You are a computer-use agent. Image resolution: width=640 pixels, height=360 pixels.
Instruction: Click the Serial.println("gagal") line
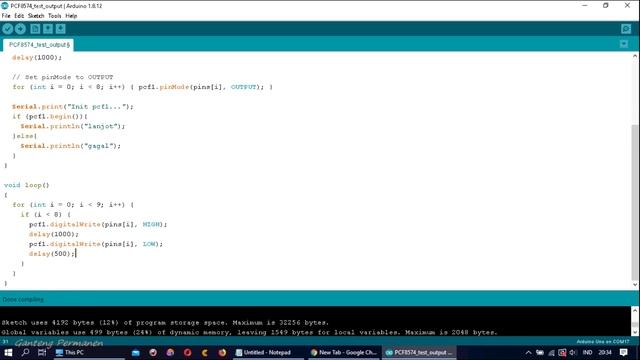71,146
